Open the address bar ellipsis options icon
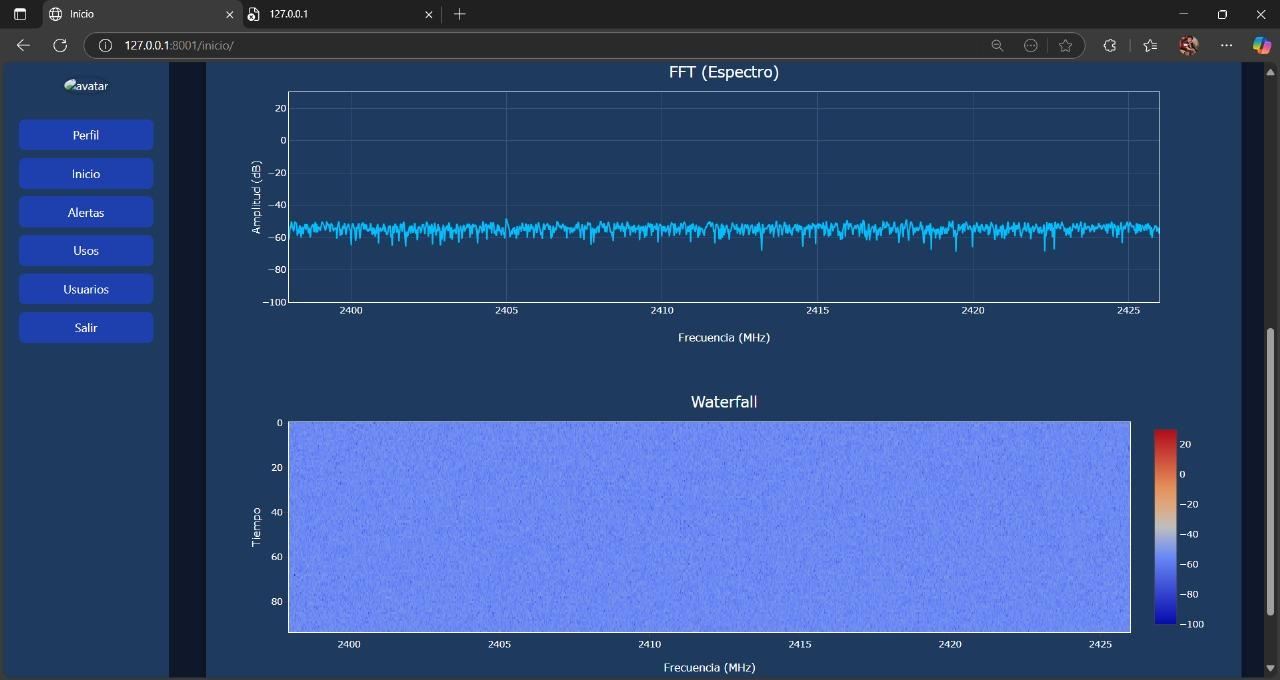The image size is (1280, 680). coord(1031,45)
